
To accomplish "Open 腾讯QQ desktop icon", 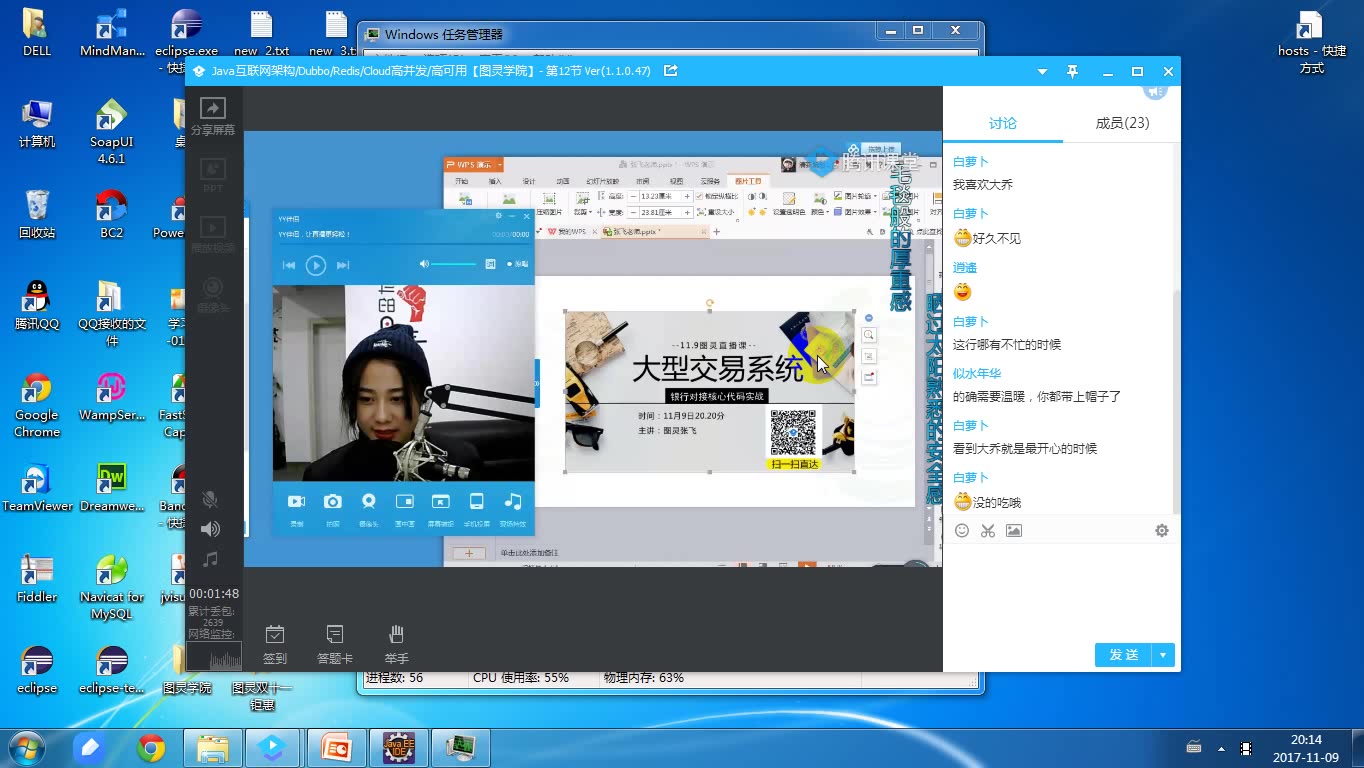I will pos(37,305).
